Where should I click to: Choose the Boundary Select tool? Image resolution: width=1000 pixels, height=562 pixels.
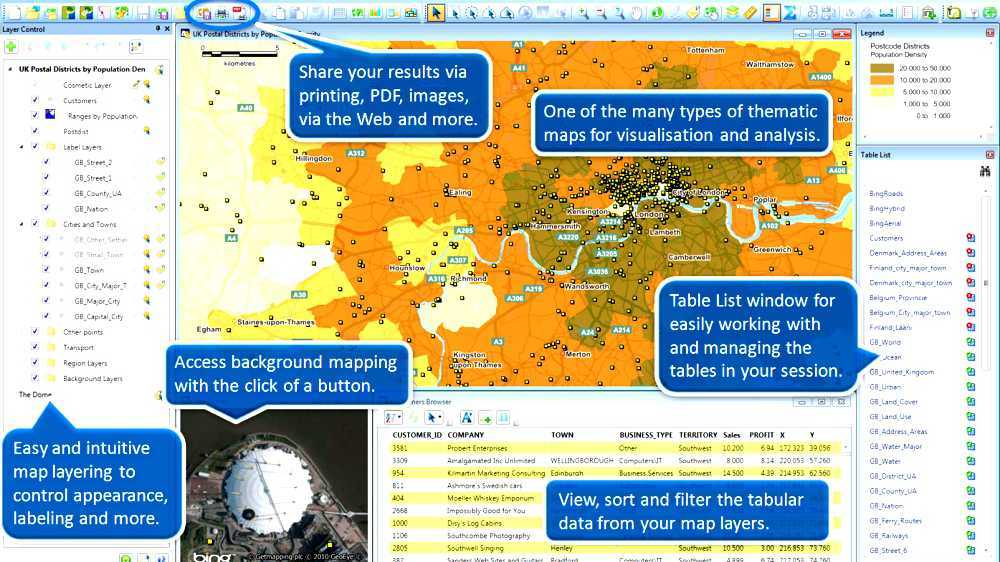click(x=507, y=12)
